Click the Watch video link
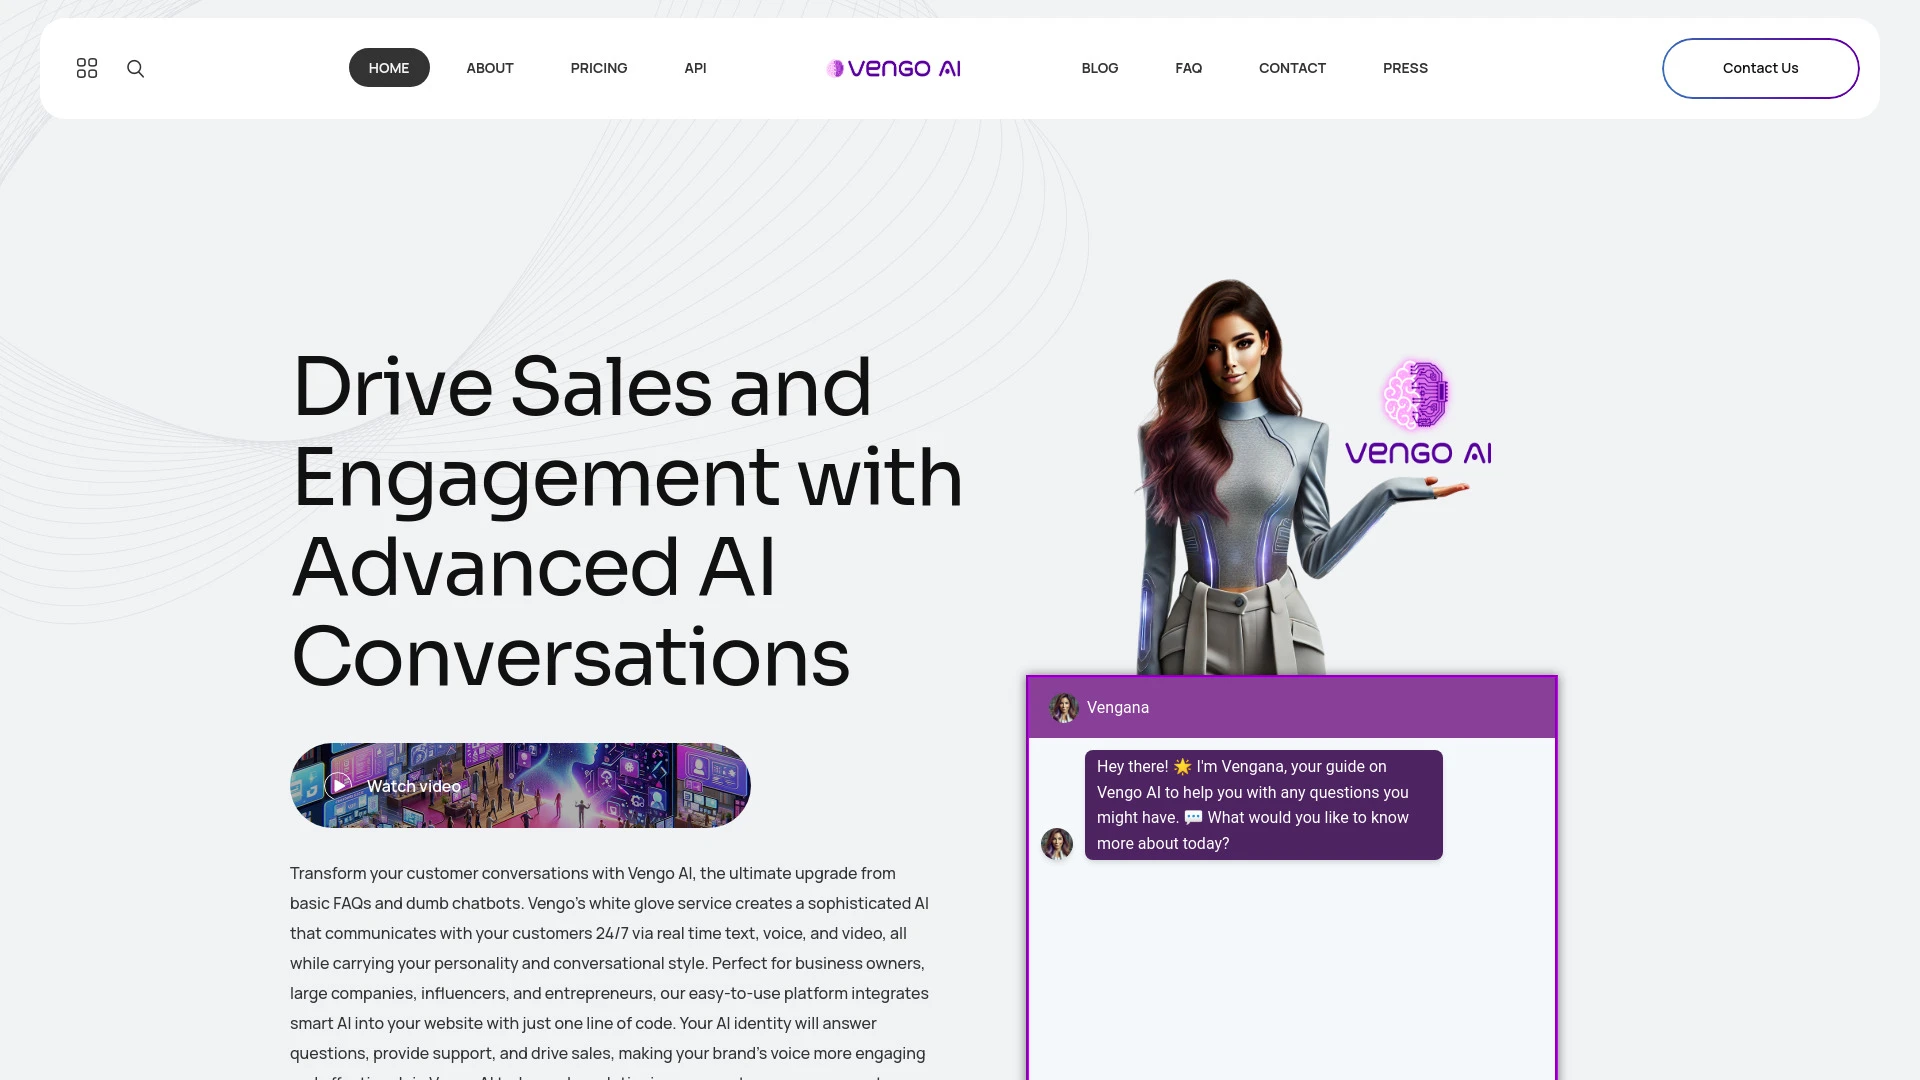Image resolution: width=1920 pixels, height=1080 pixels. [x=414, y=786]
